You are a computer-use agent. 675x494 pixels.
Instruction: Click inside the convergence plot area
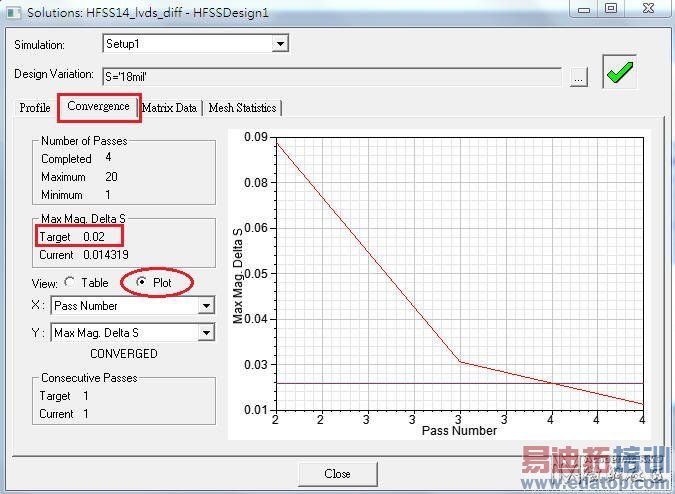pos(459,274)
